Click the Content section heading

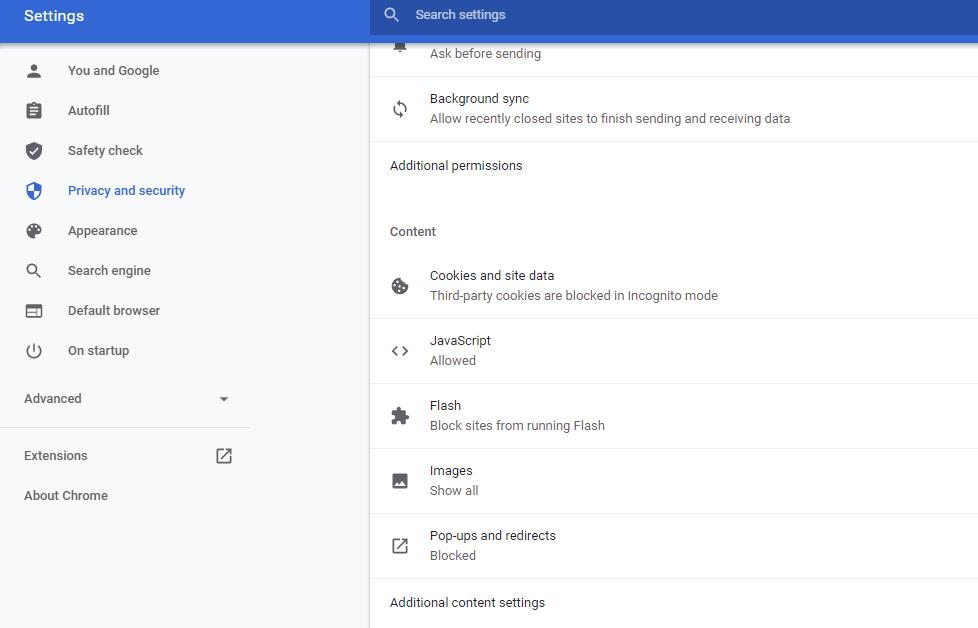[x=413, y=232]
